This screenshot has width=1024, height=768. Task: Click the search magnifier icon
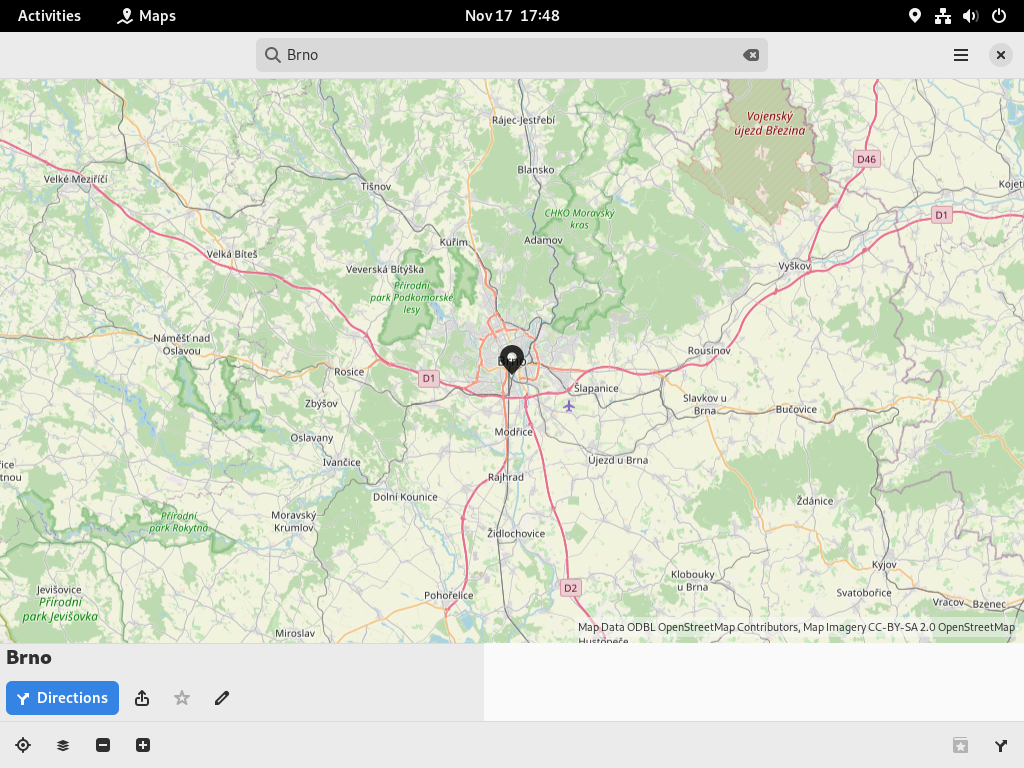(x=272, y=55)
